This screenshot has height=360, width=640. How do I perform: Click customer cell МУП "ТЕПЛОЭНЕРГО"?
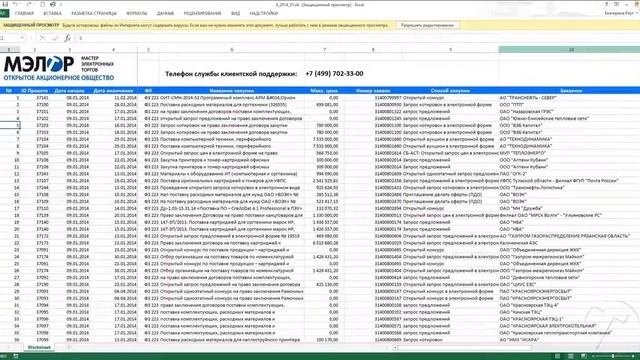click(523, 153)
